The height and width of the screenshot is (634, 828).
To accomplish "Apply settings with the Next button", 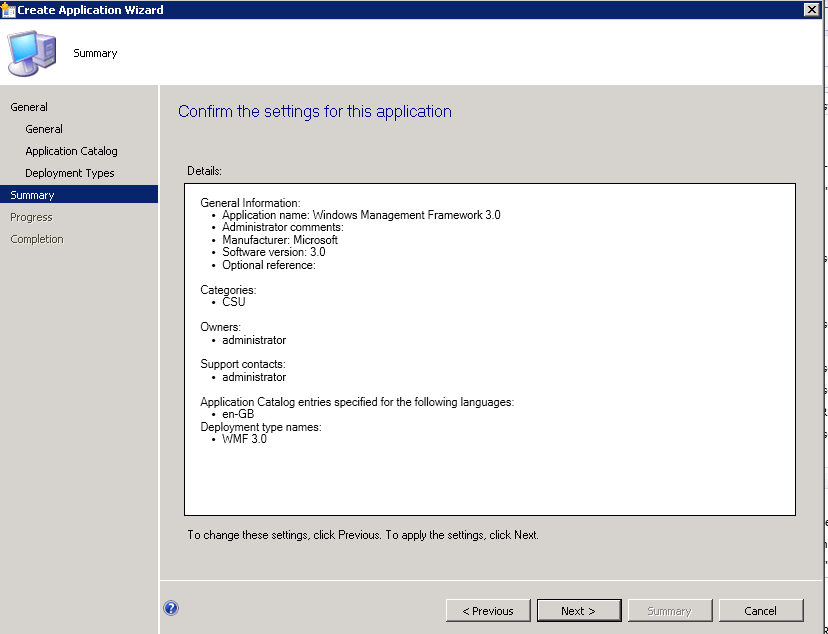I will click(579, 611).
